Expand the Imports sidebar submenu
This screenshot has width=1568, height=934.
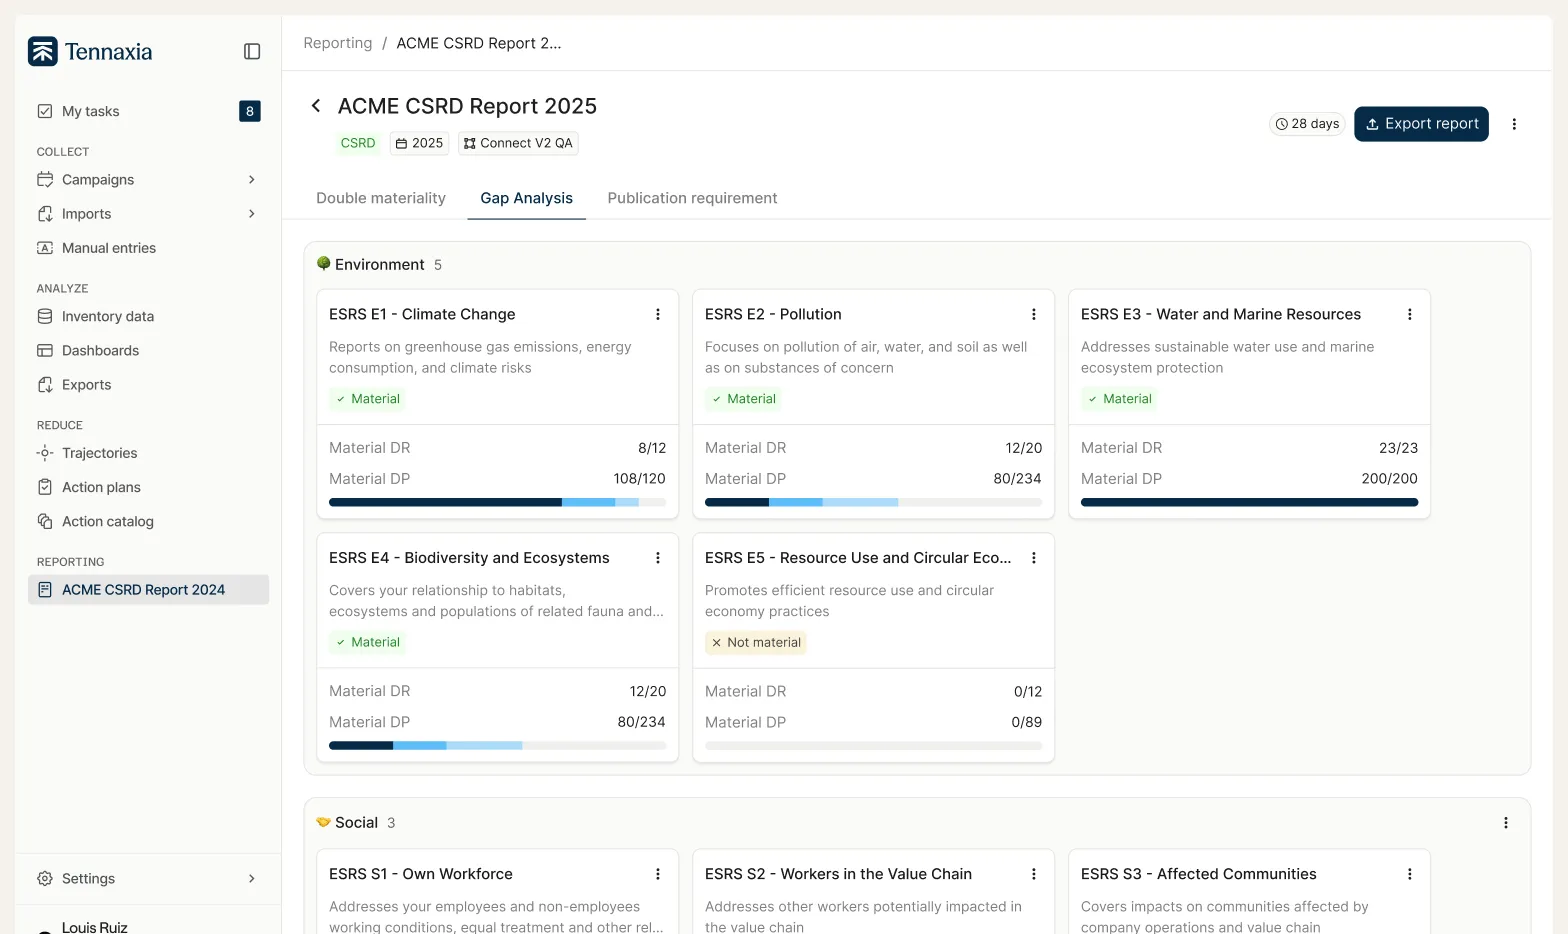pos(251,214)
